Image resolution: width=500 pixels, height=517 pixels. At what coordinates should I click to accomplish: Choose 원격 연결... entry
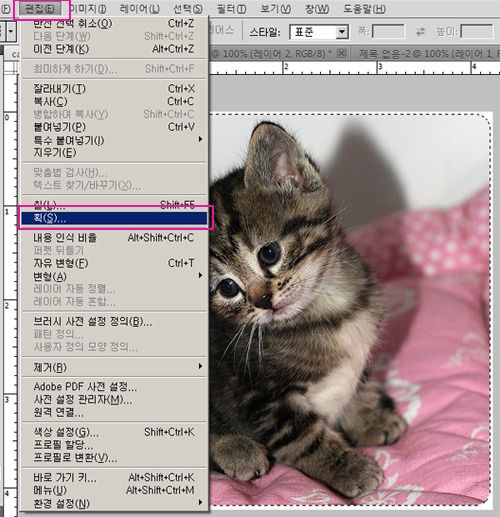pyautogui.click(x=114, y=413)
